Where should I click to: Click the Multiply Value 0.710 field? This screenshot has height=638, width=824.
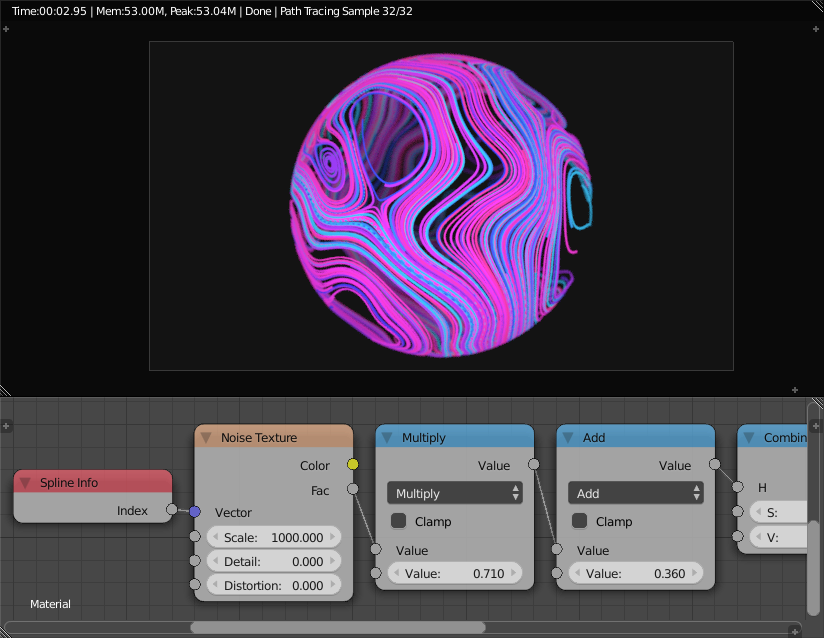tap(455, 573)
